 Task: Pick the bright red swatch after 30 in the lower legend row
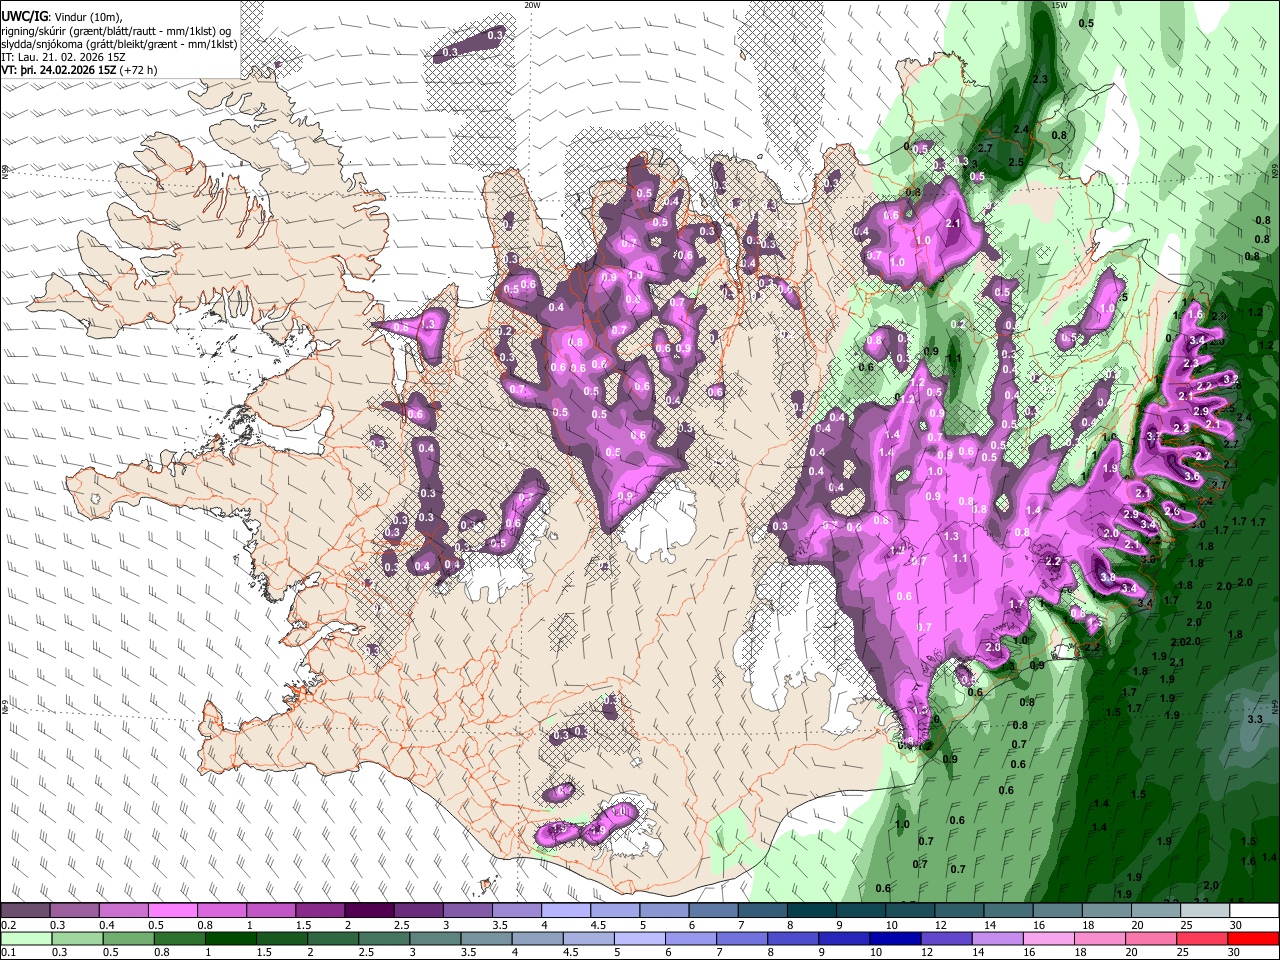point(1255,938)
